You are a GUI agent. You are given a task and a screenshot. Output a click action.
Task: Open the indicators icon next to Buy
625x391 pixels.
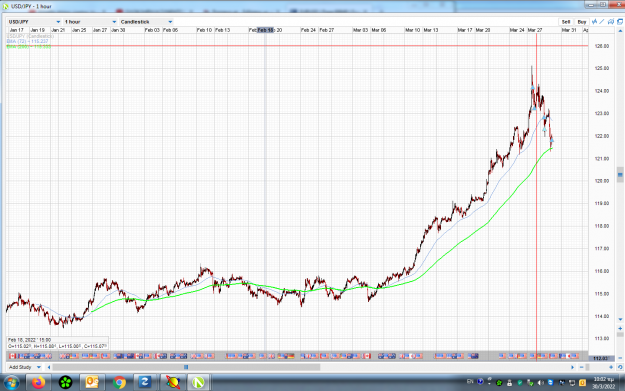pyautogui.click(x=594, y=22)
